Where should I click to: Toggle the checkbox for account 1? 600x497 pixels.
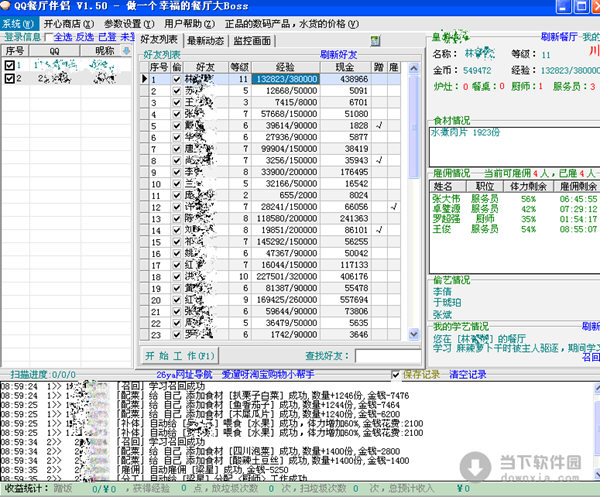click(x=10, y=65)
